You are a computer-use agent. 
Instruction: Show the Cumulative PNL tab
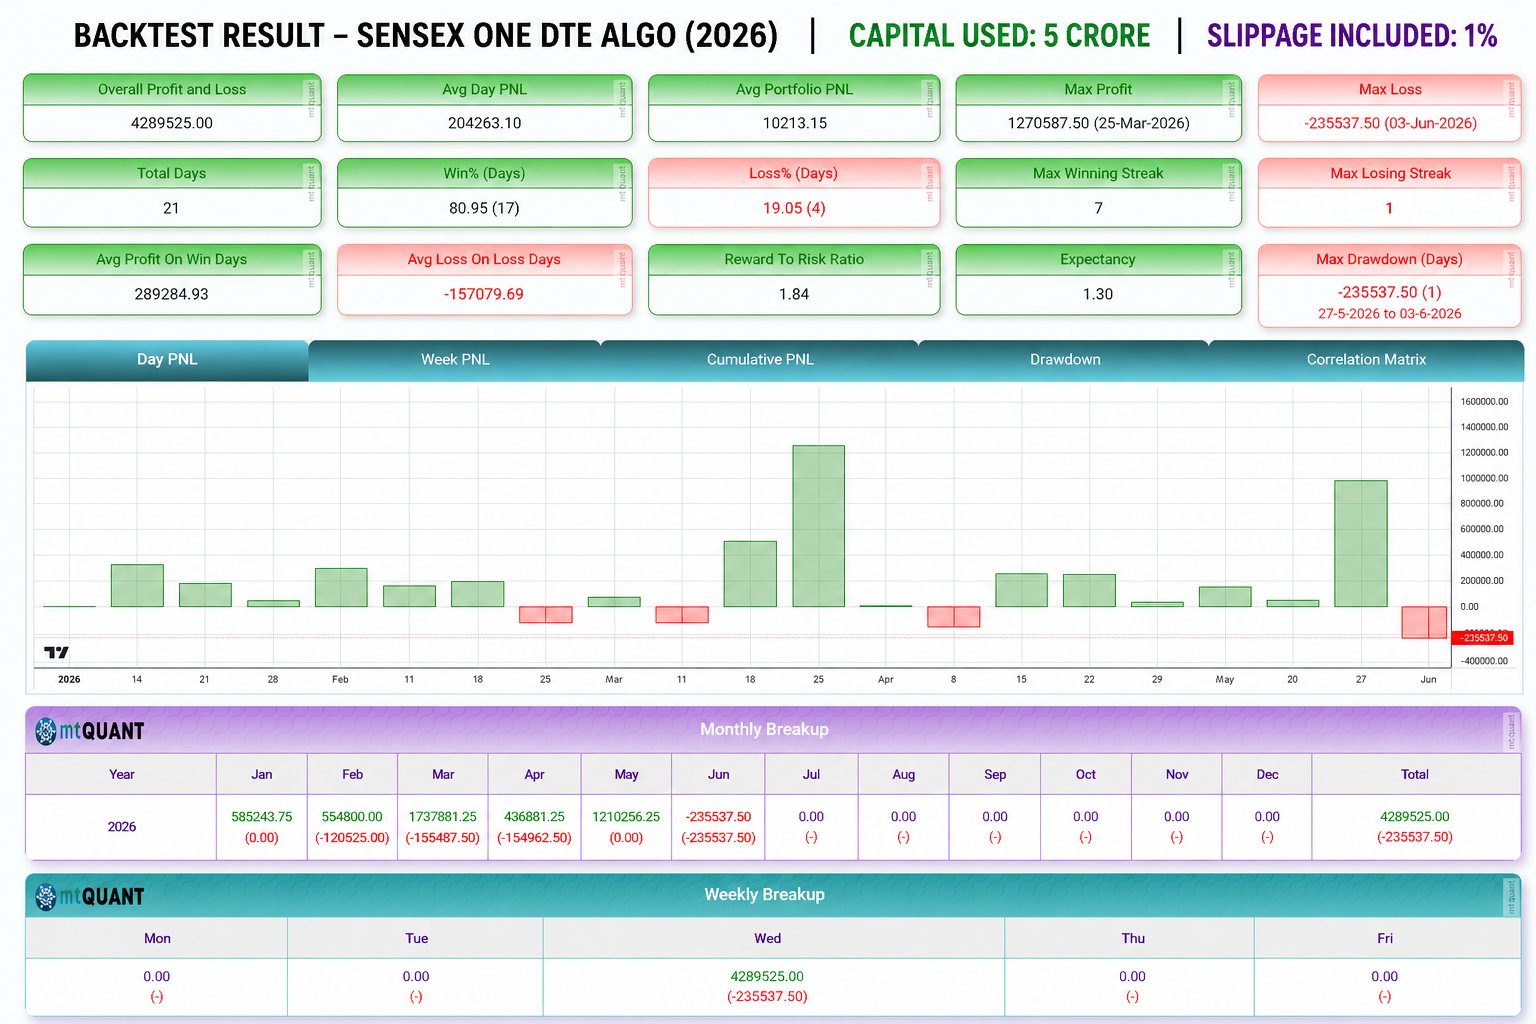click(x=760, y=360)
